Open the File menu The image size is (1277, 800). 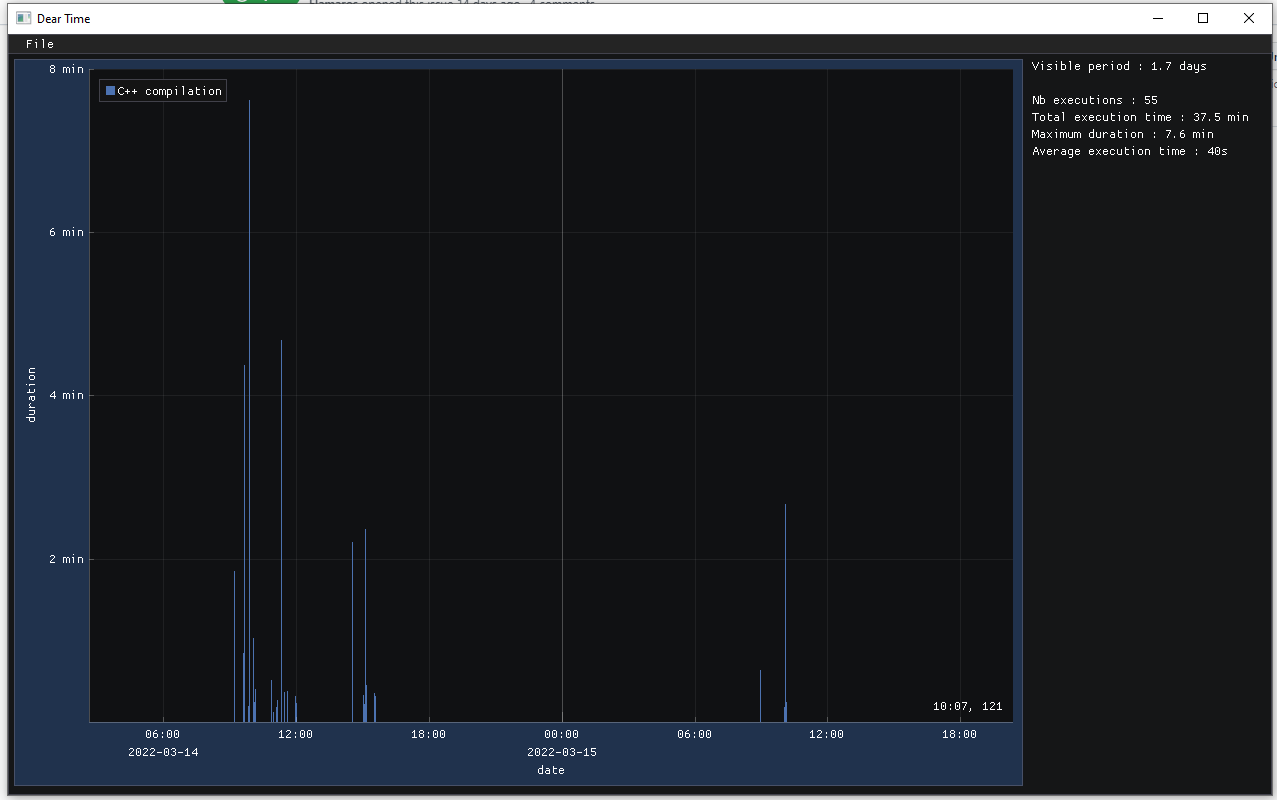pyautogui.click(x=39, y=44)
